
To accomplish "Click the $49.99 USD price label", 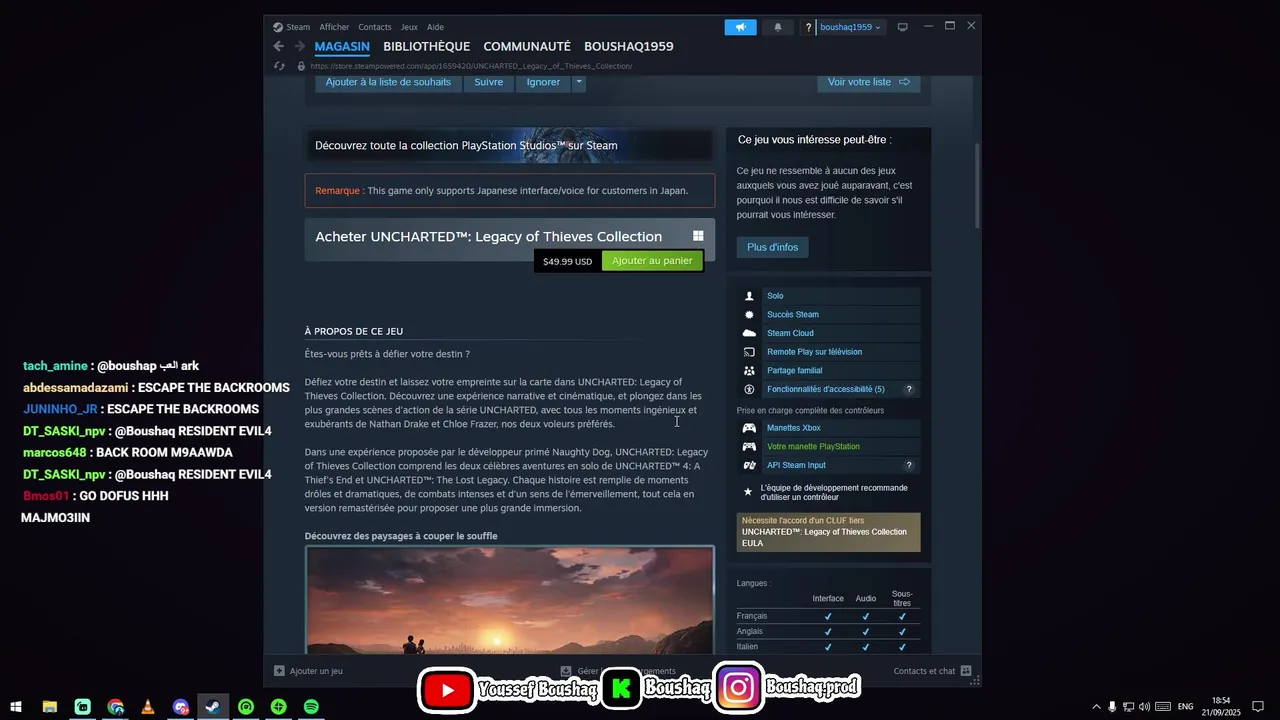I will click(x=567, y=262).
